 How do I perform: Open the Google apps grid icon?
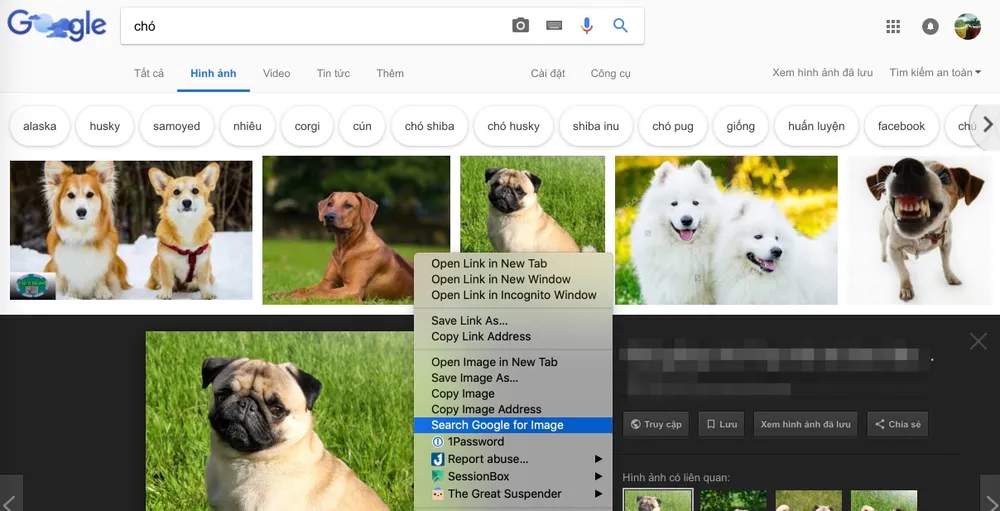pyautogui.click(x=893, y=27)
